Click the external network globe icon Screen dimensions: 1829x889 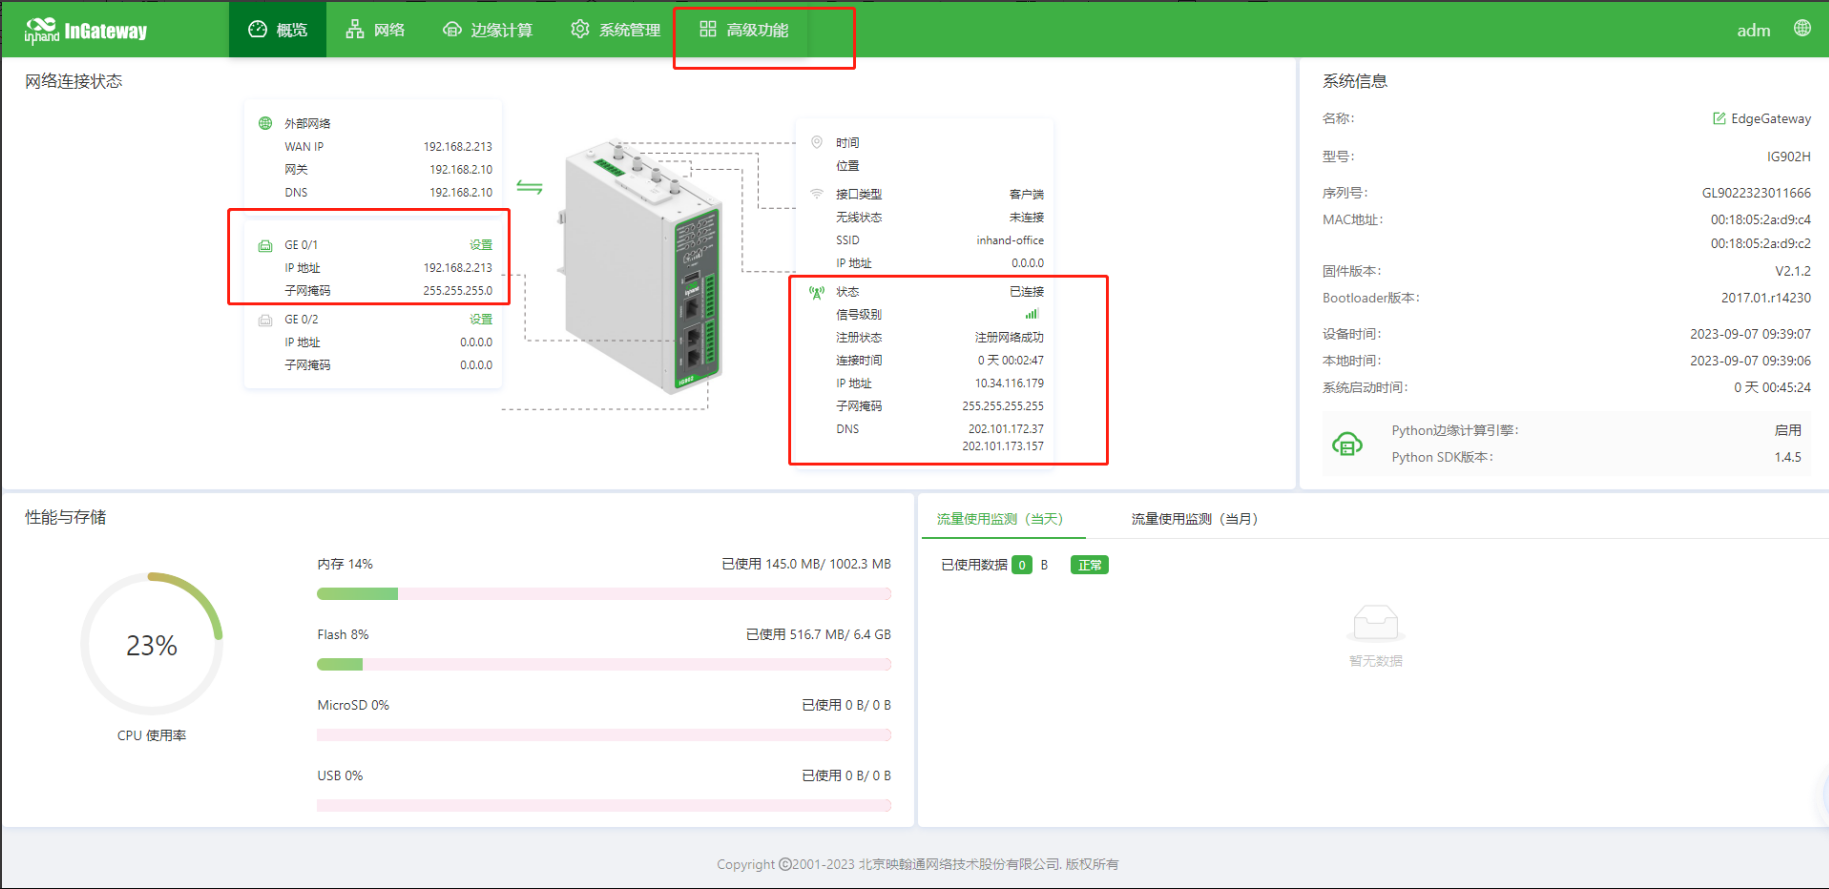coord(265,123)
